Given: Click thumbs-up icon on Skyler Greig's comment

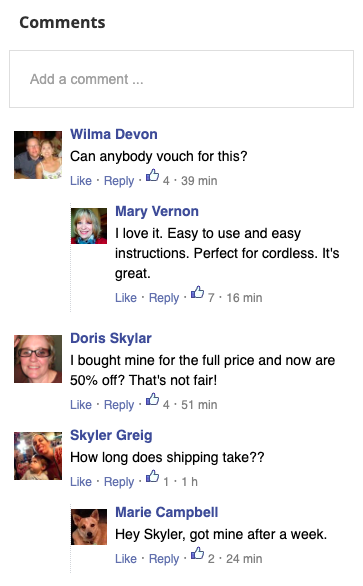Looking at the screenshot, I should coord(152,476).
